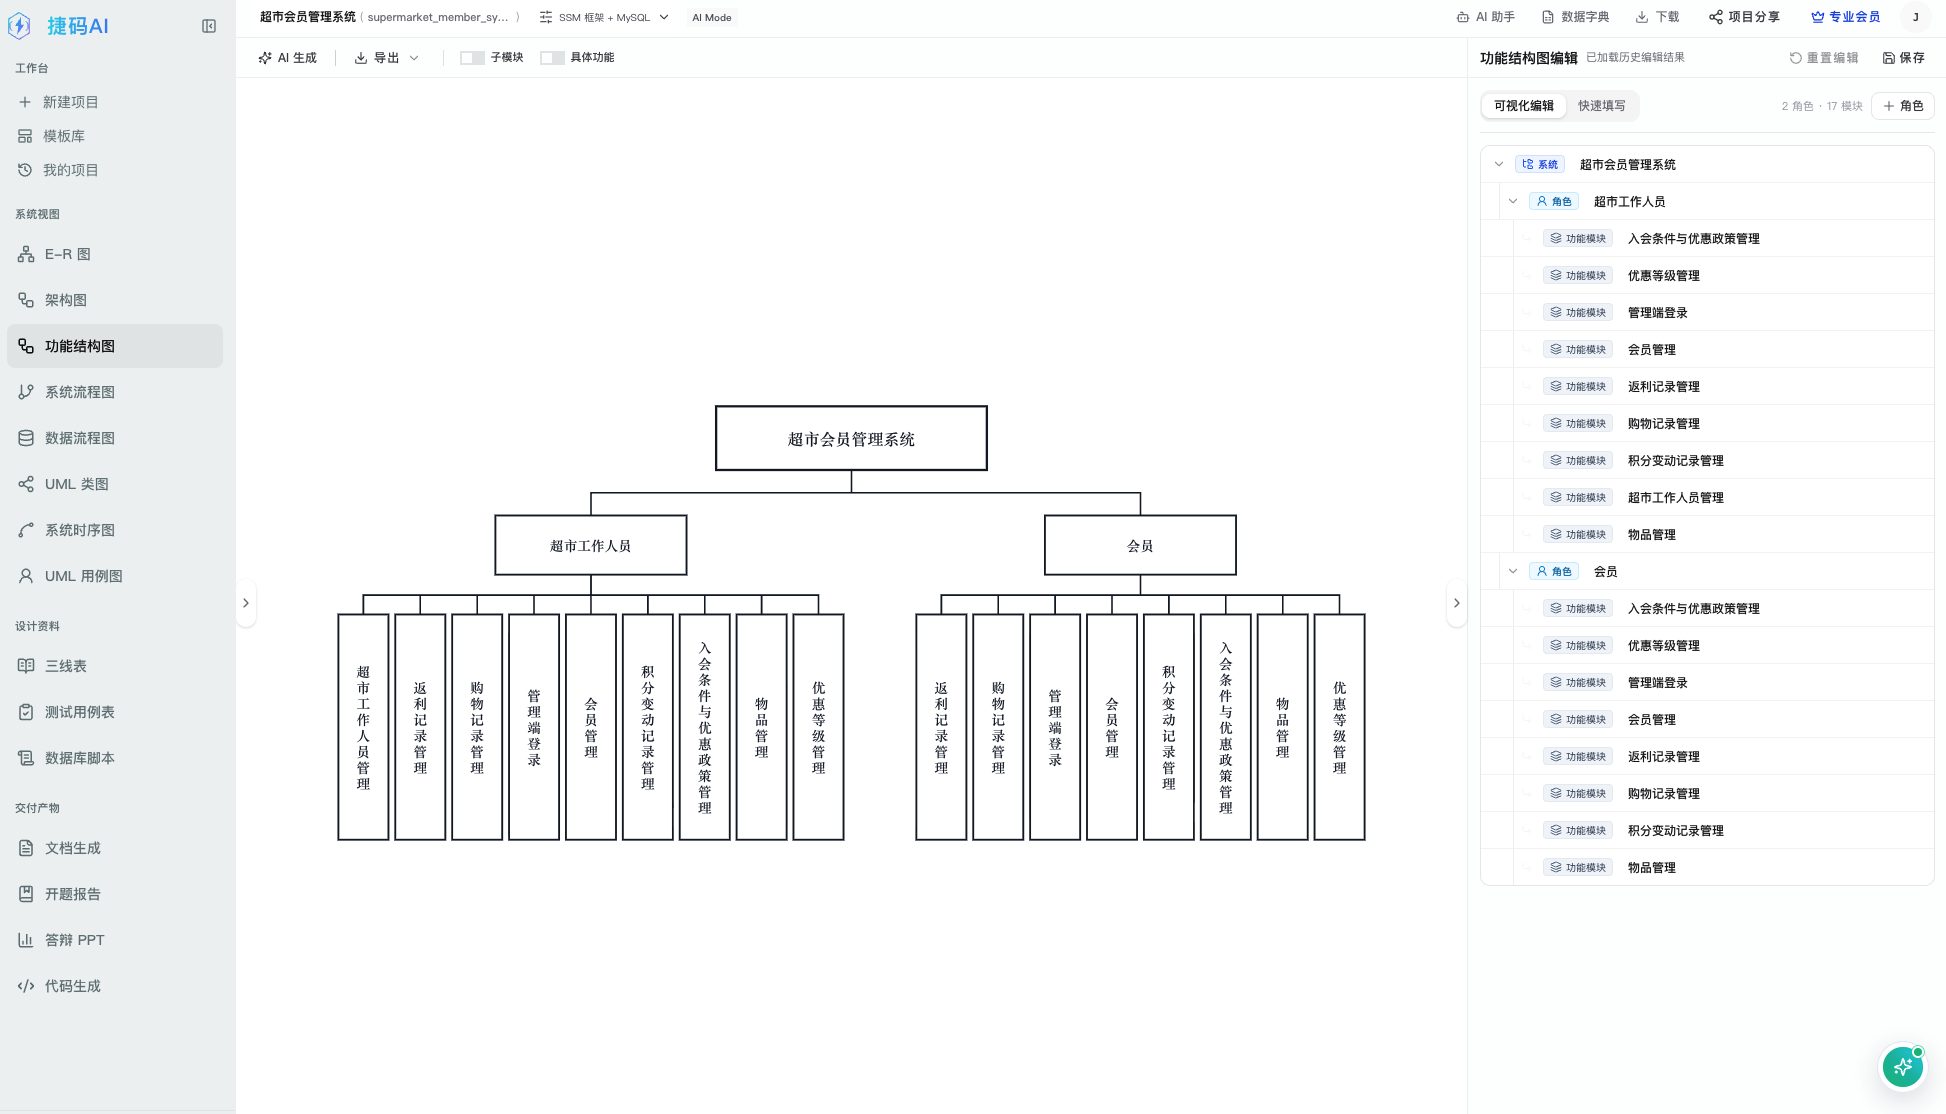Expand the left collapsed panel arrow
Viewport: 1946px width, 1114px height.
pos(246,603)
